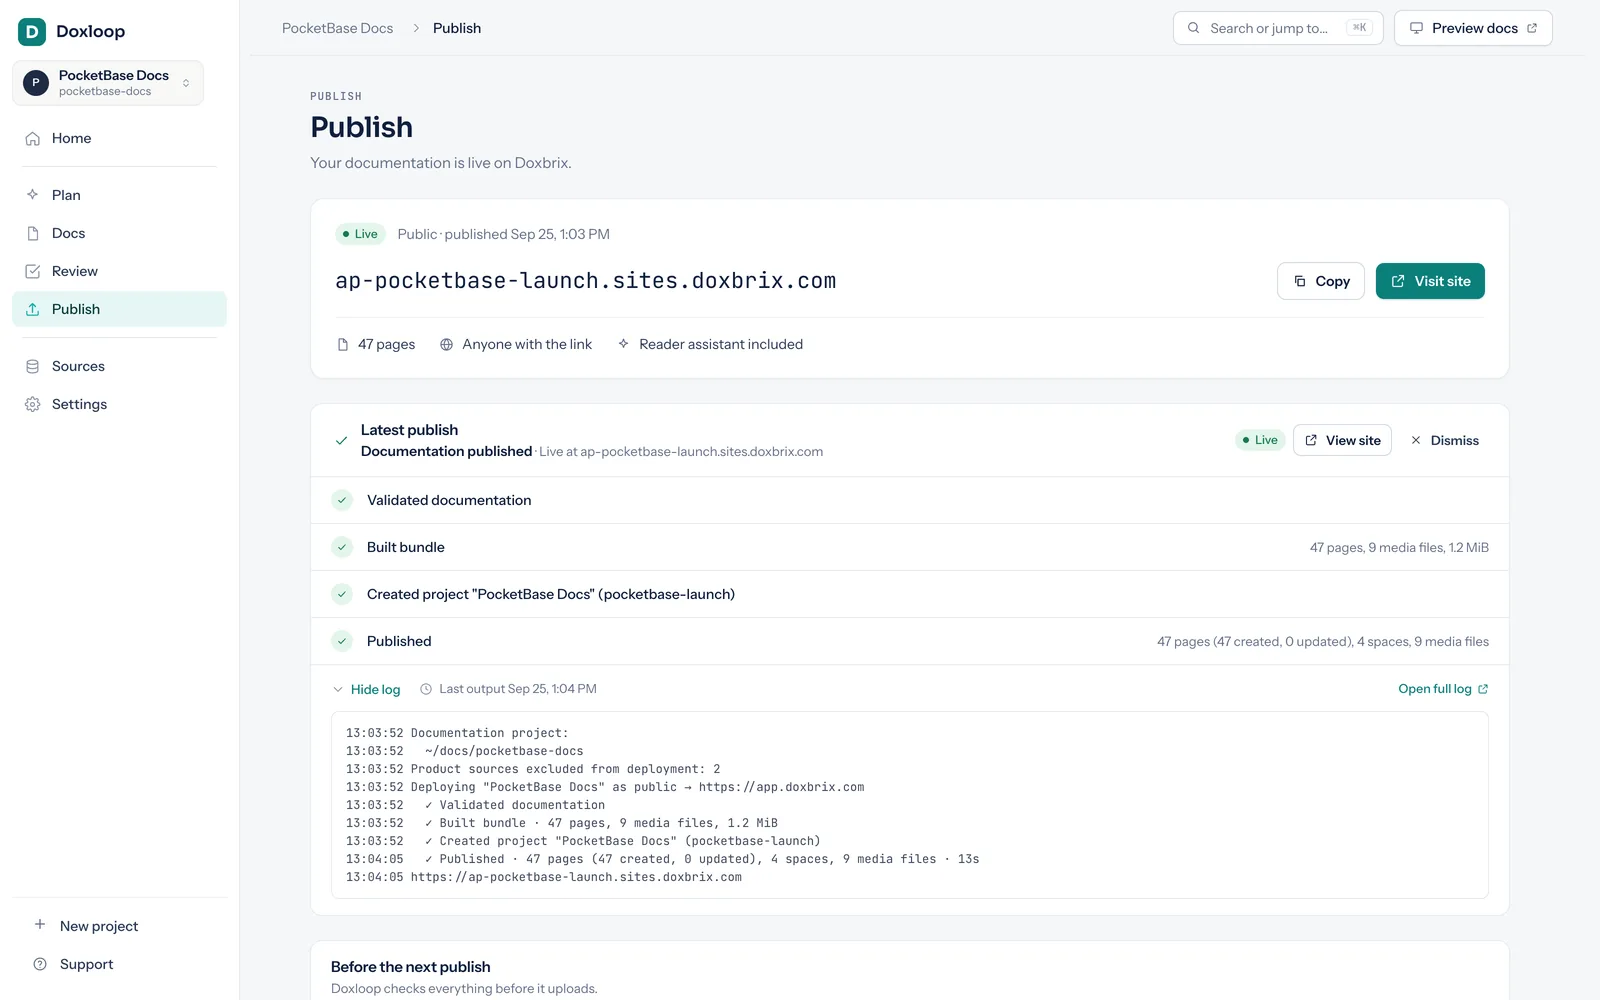The width and height of the screenshot is (1600, 1000).
Task: Click the Publish upload icon
Action: 33,309
